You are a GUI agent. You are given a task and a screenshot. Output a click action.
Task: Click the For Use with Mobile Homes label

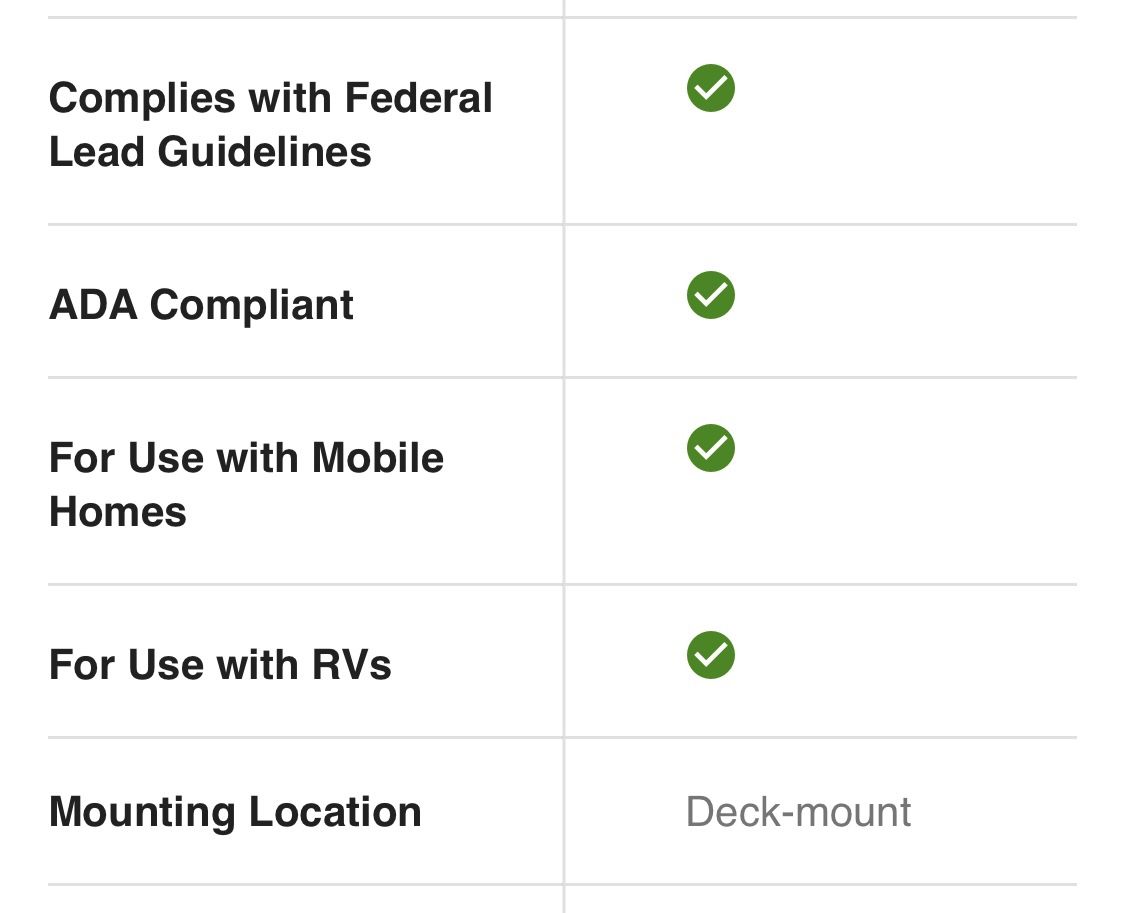pos(246,485)
